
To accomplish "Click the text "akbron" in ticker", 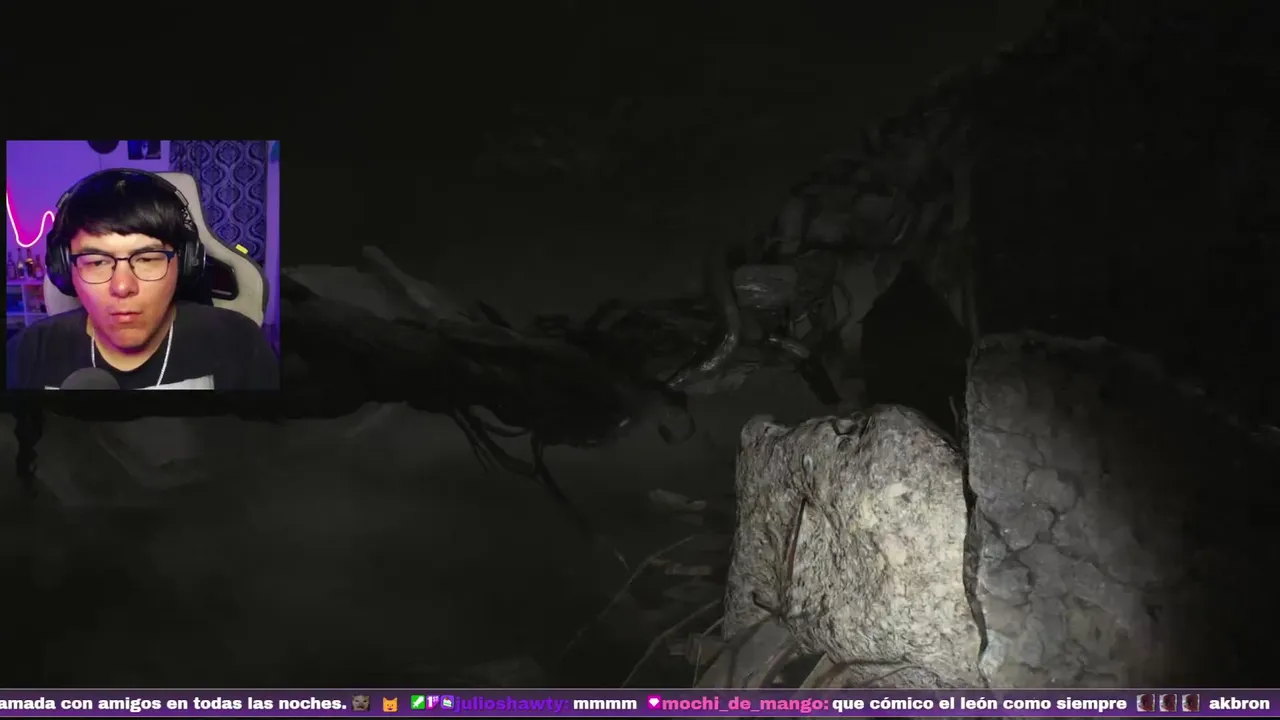I will click(1239, 704).
